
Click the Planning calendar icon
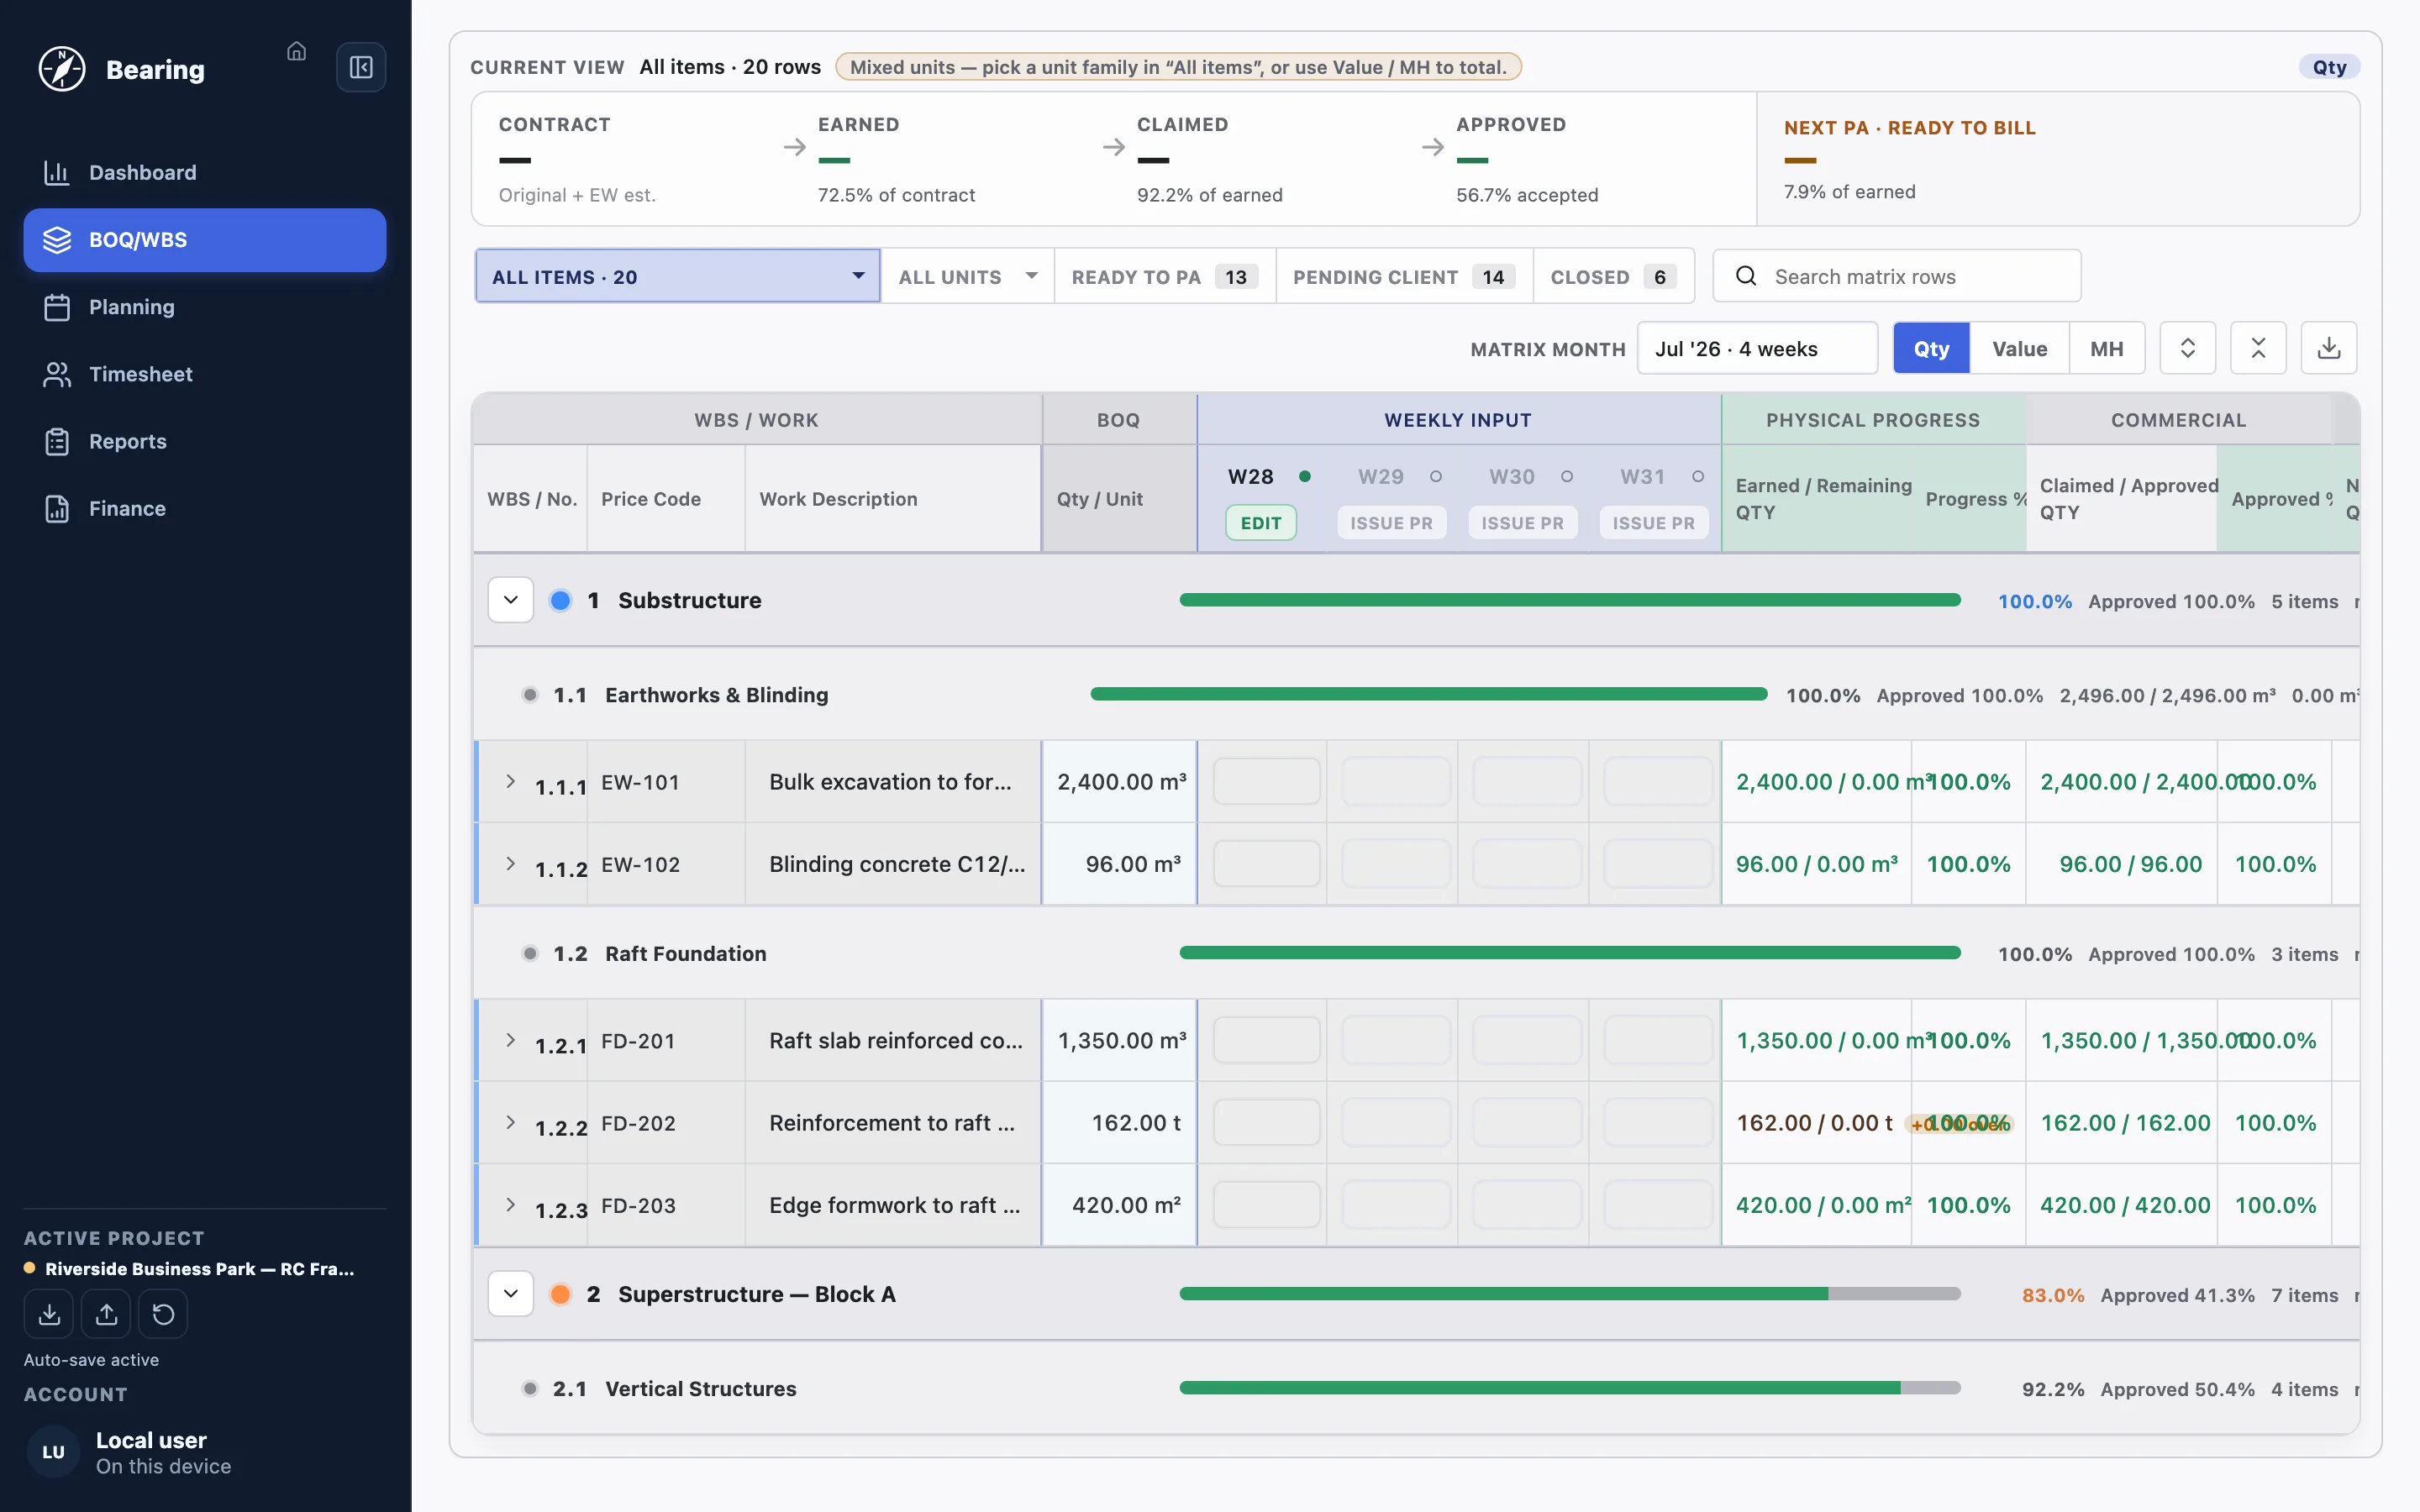[x=57, y=307]
